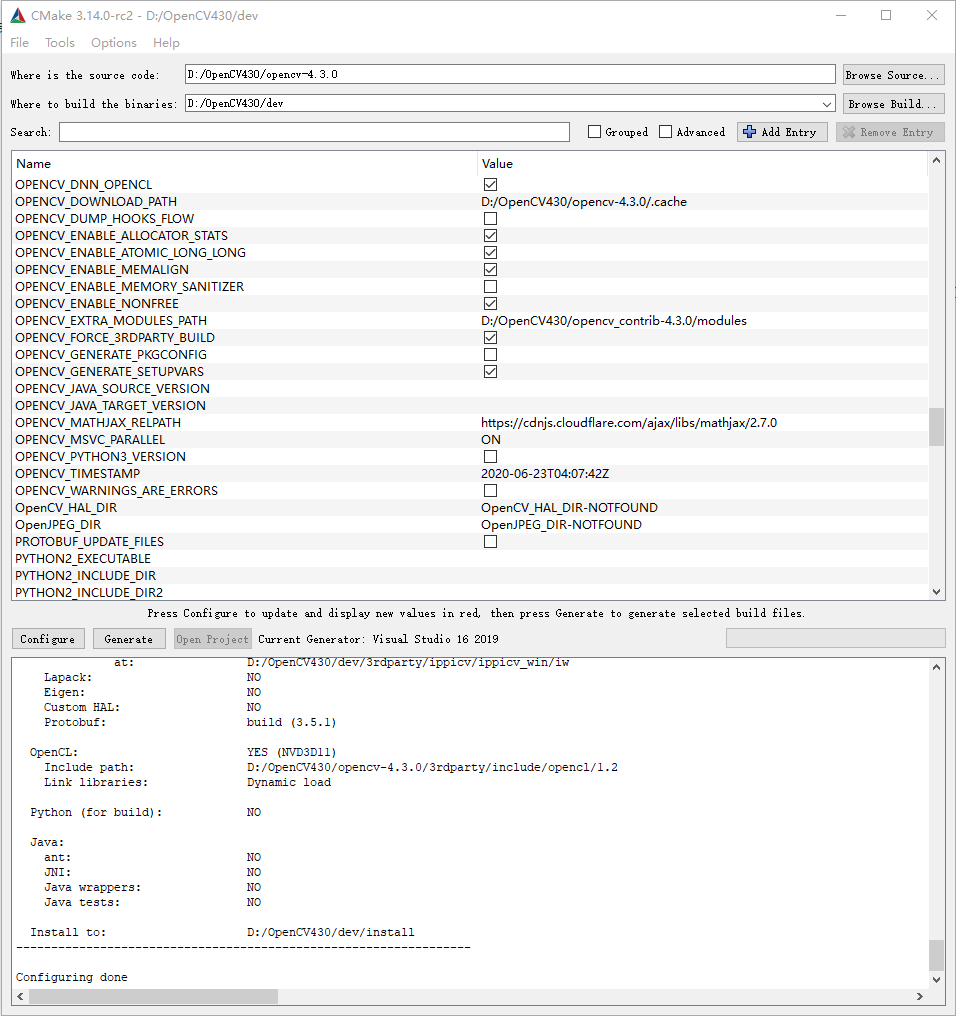Image resolution: width=956 pixels, height=1016 pixels.
Task: Click the Browse Source button
Action: point(894,75)
